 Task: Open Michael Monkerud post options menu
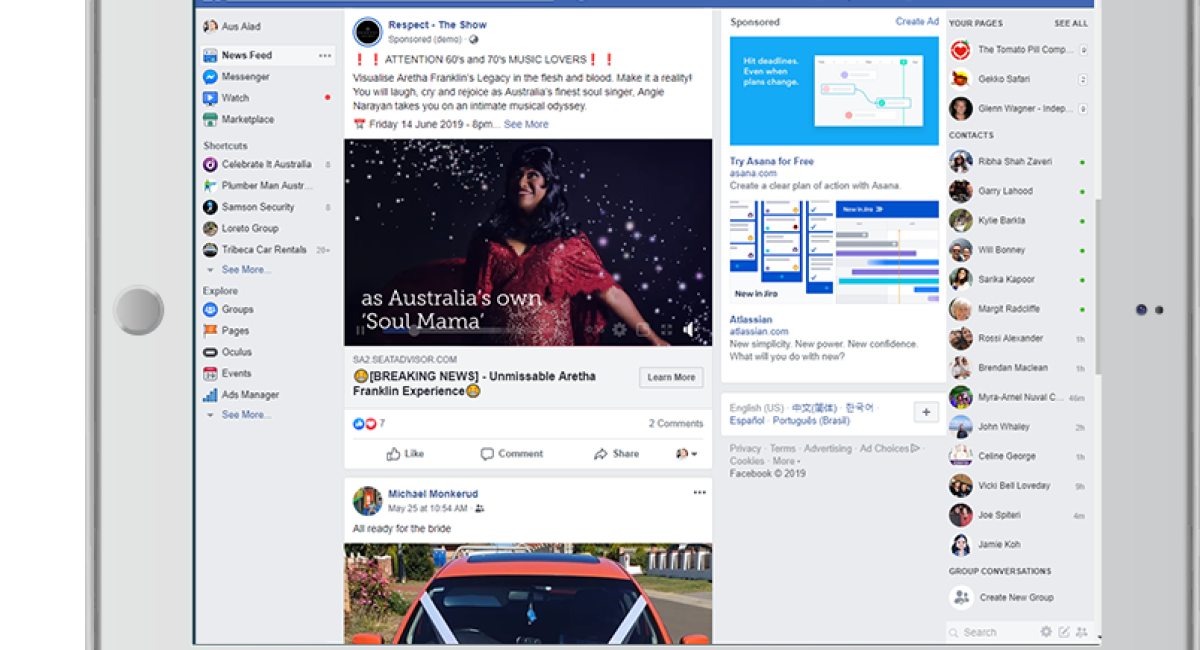[x=700, y=493]
